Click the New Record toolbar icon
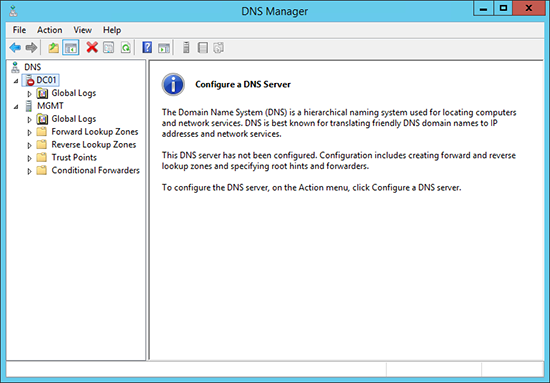 (219, 47)
